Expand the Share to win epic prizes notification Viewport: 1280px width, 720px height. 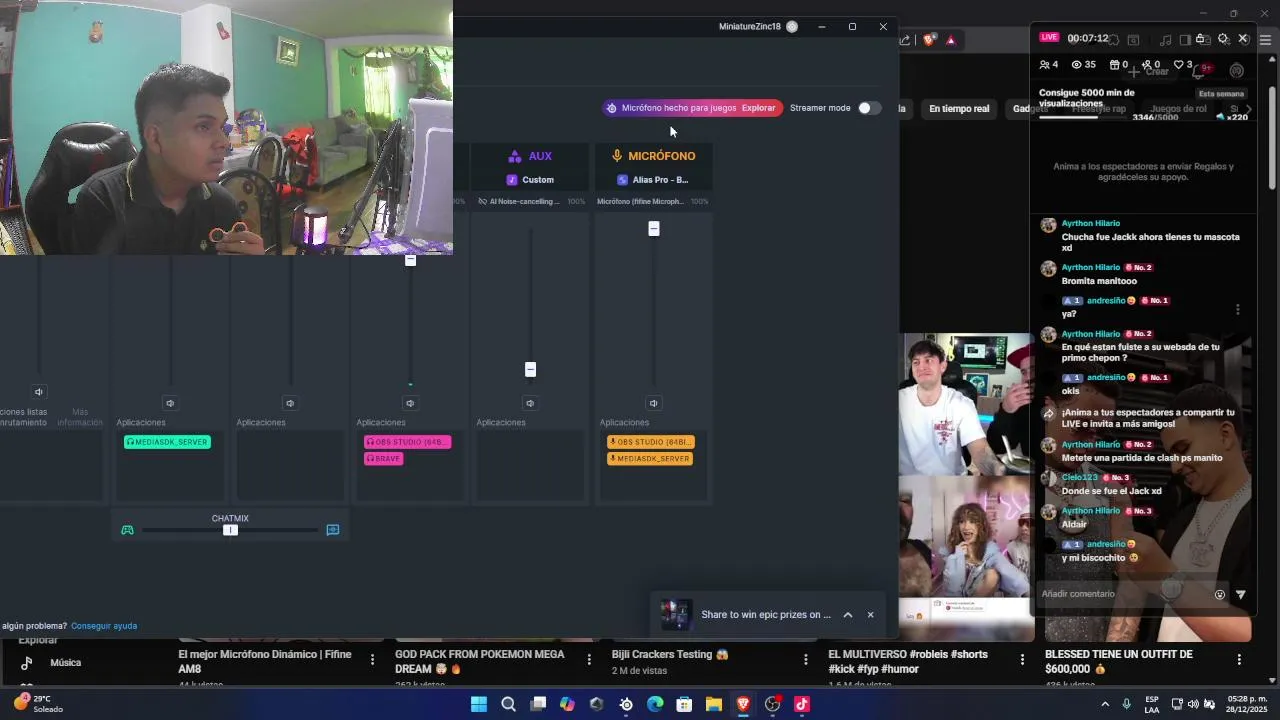847,615
